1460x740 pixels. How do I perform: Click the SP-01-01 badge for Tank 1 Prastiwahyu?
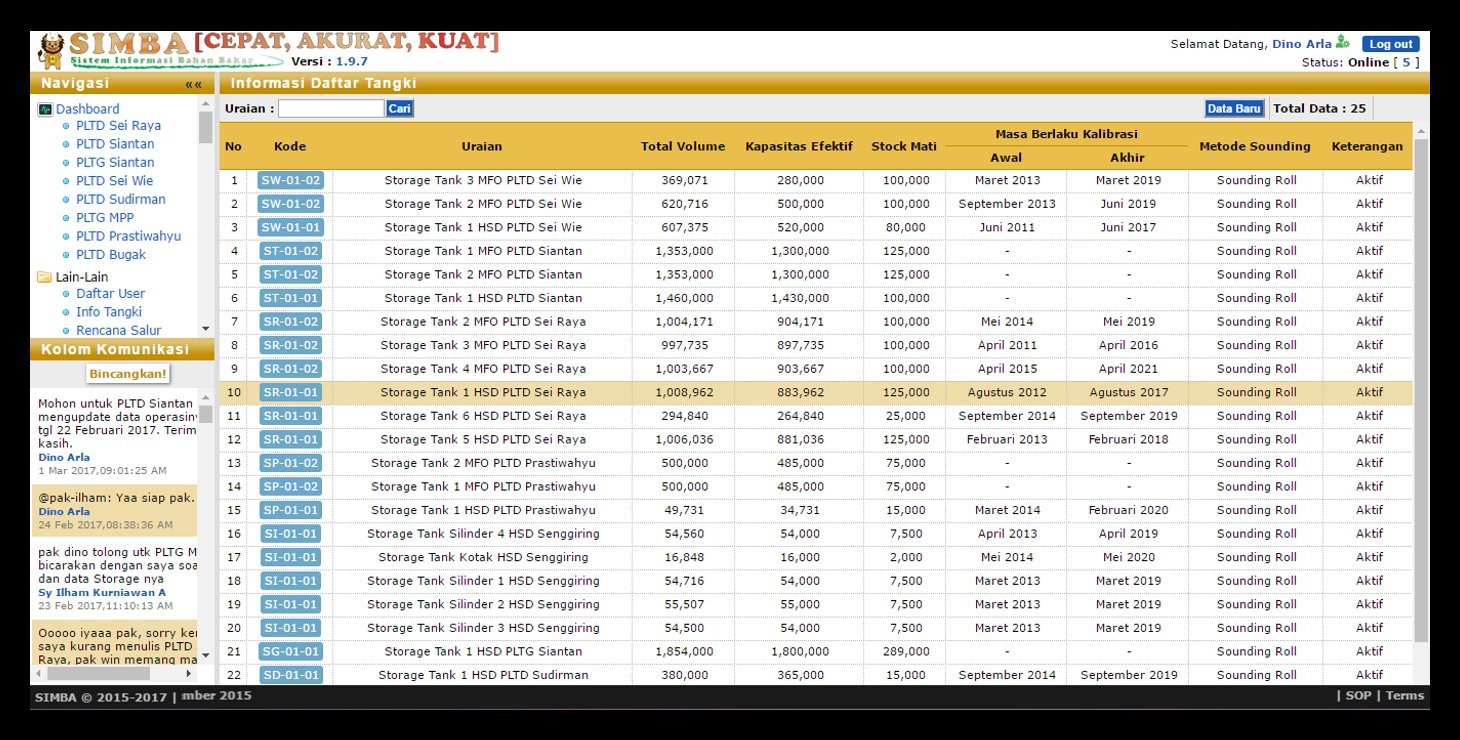(x=290, y=510)
